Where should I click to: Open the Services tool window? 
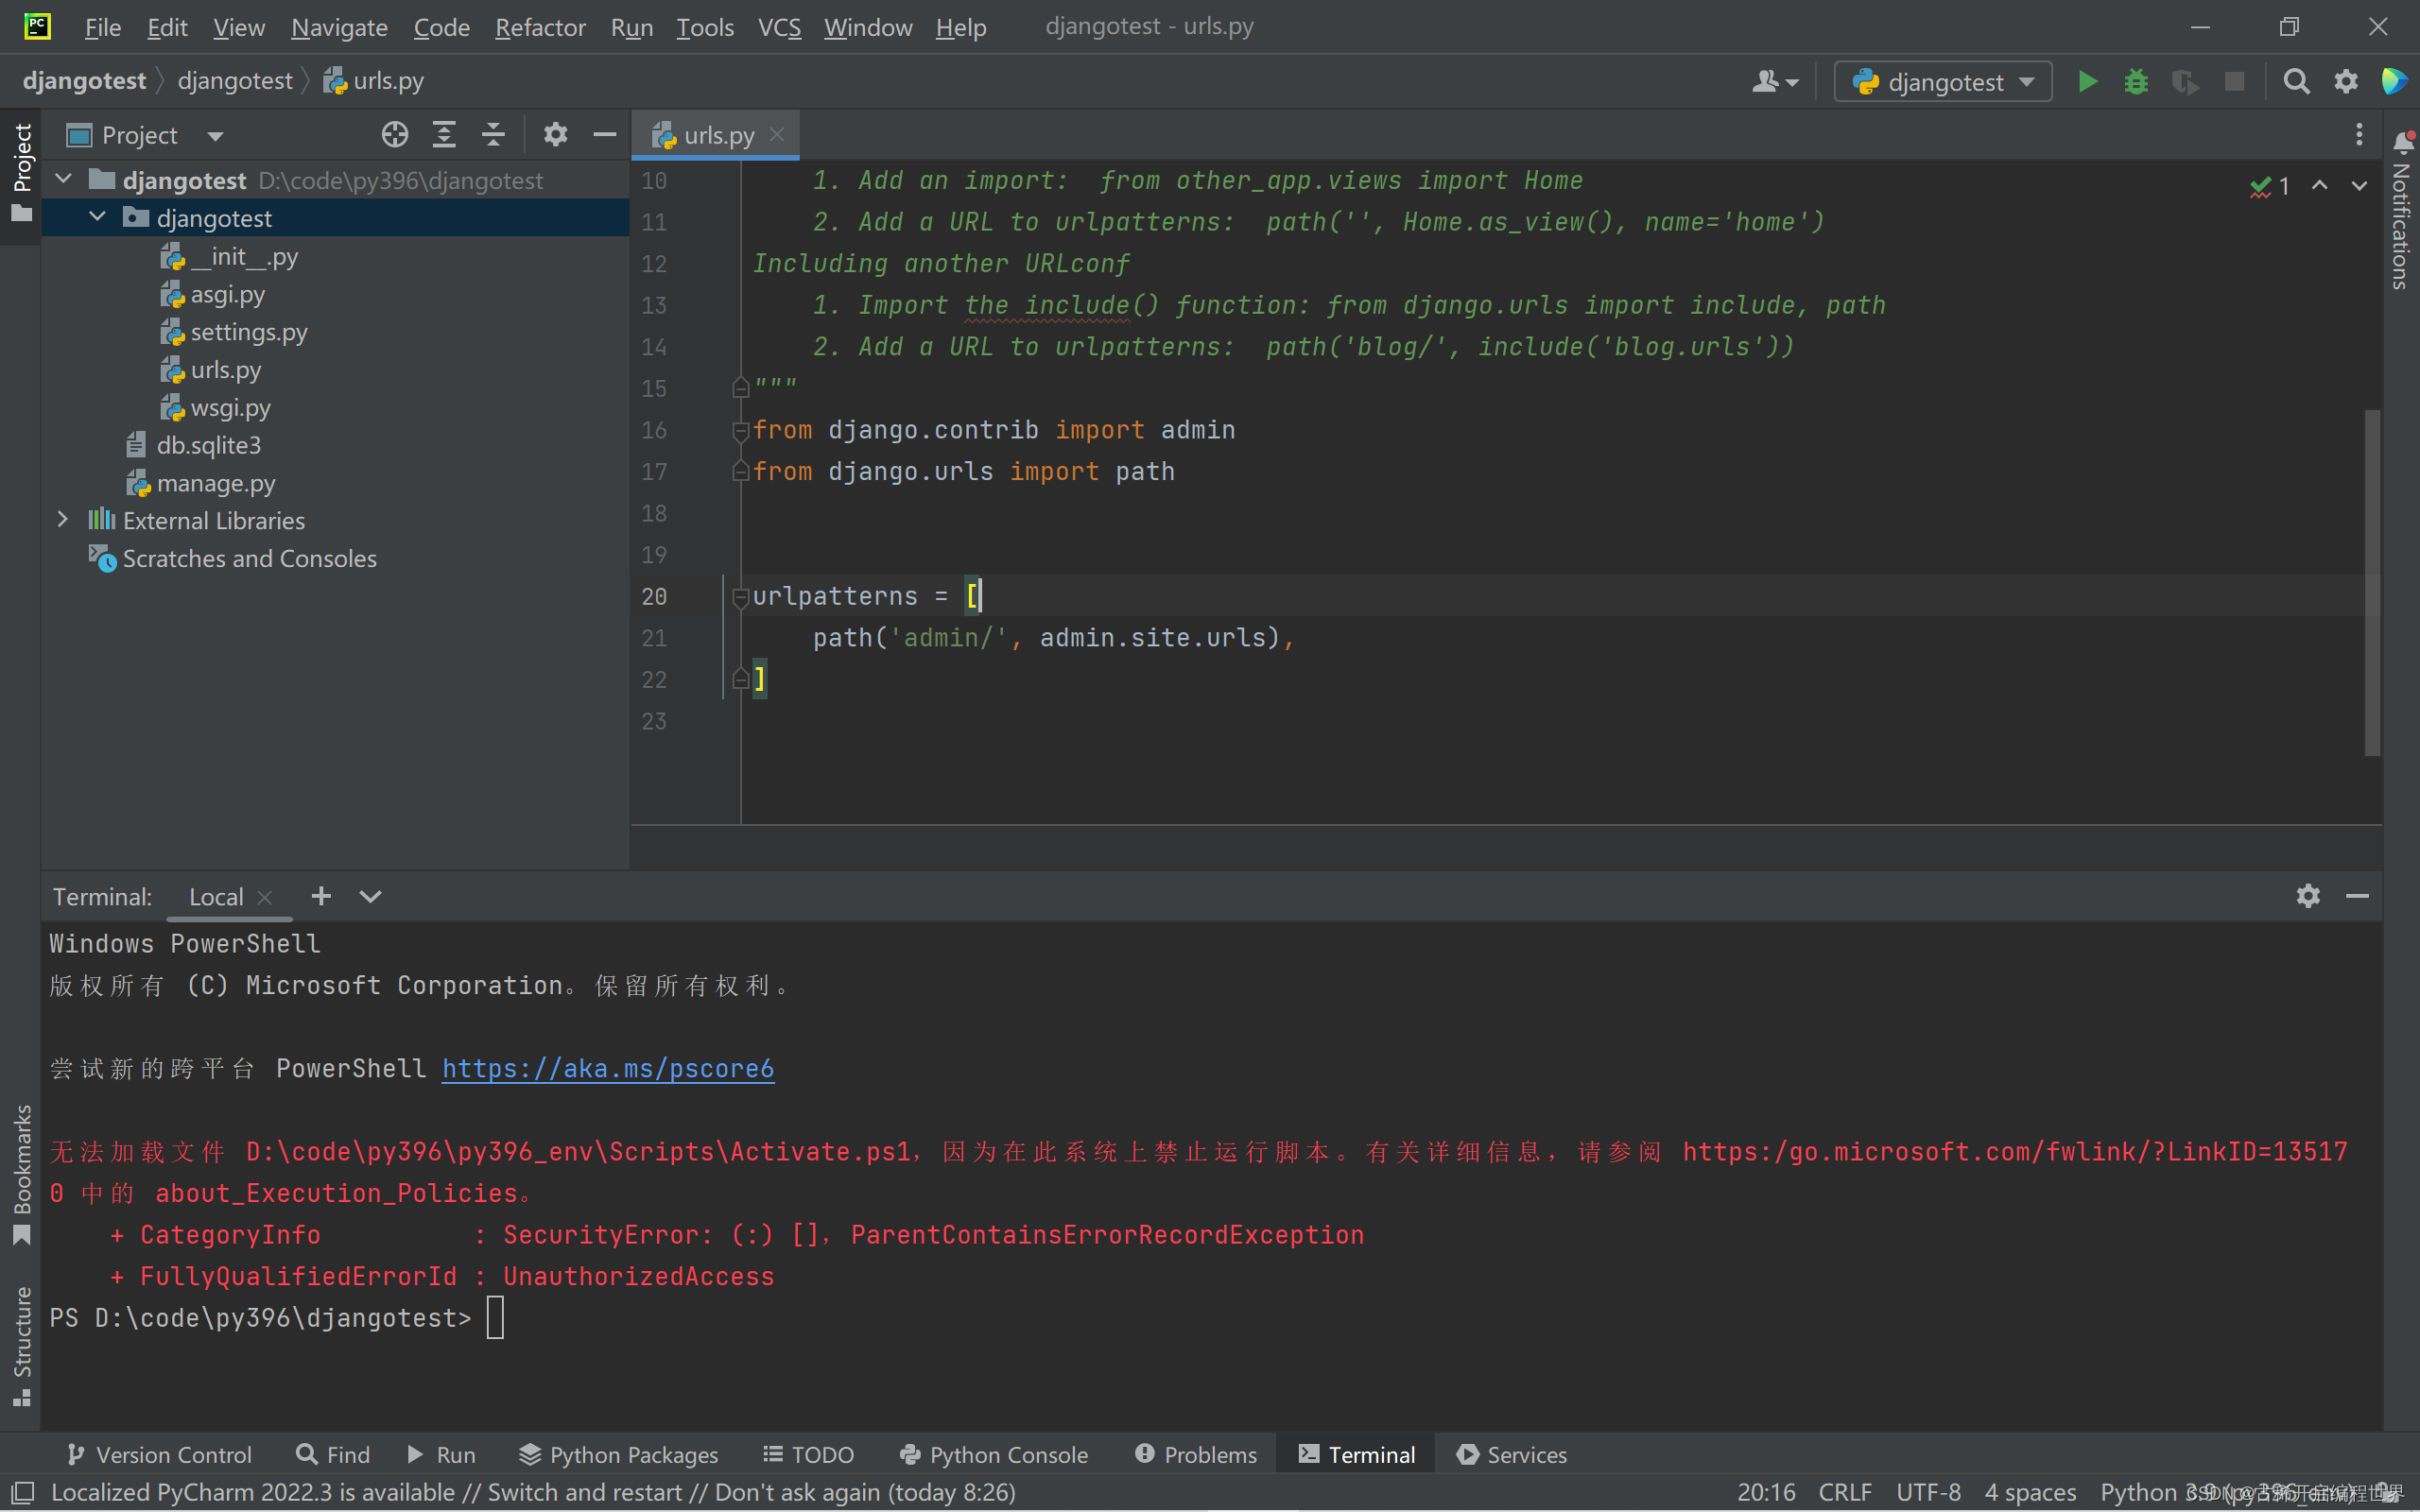pos(1511,1454)
